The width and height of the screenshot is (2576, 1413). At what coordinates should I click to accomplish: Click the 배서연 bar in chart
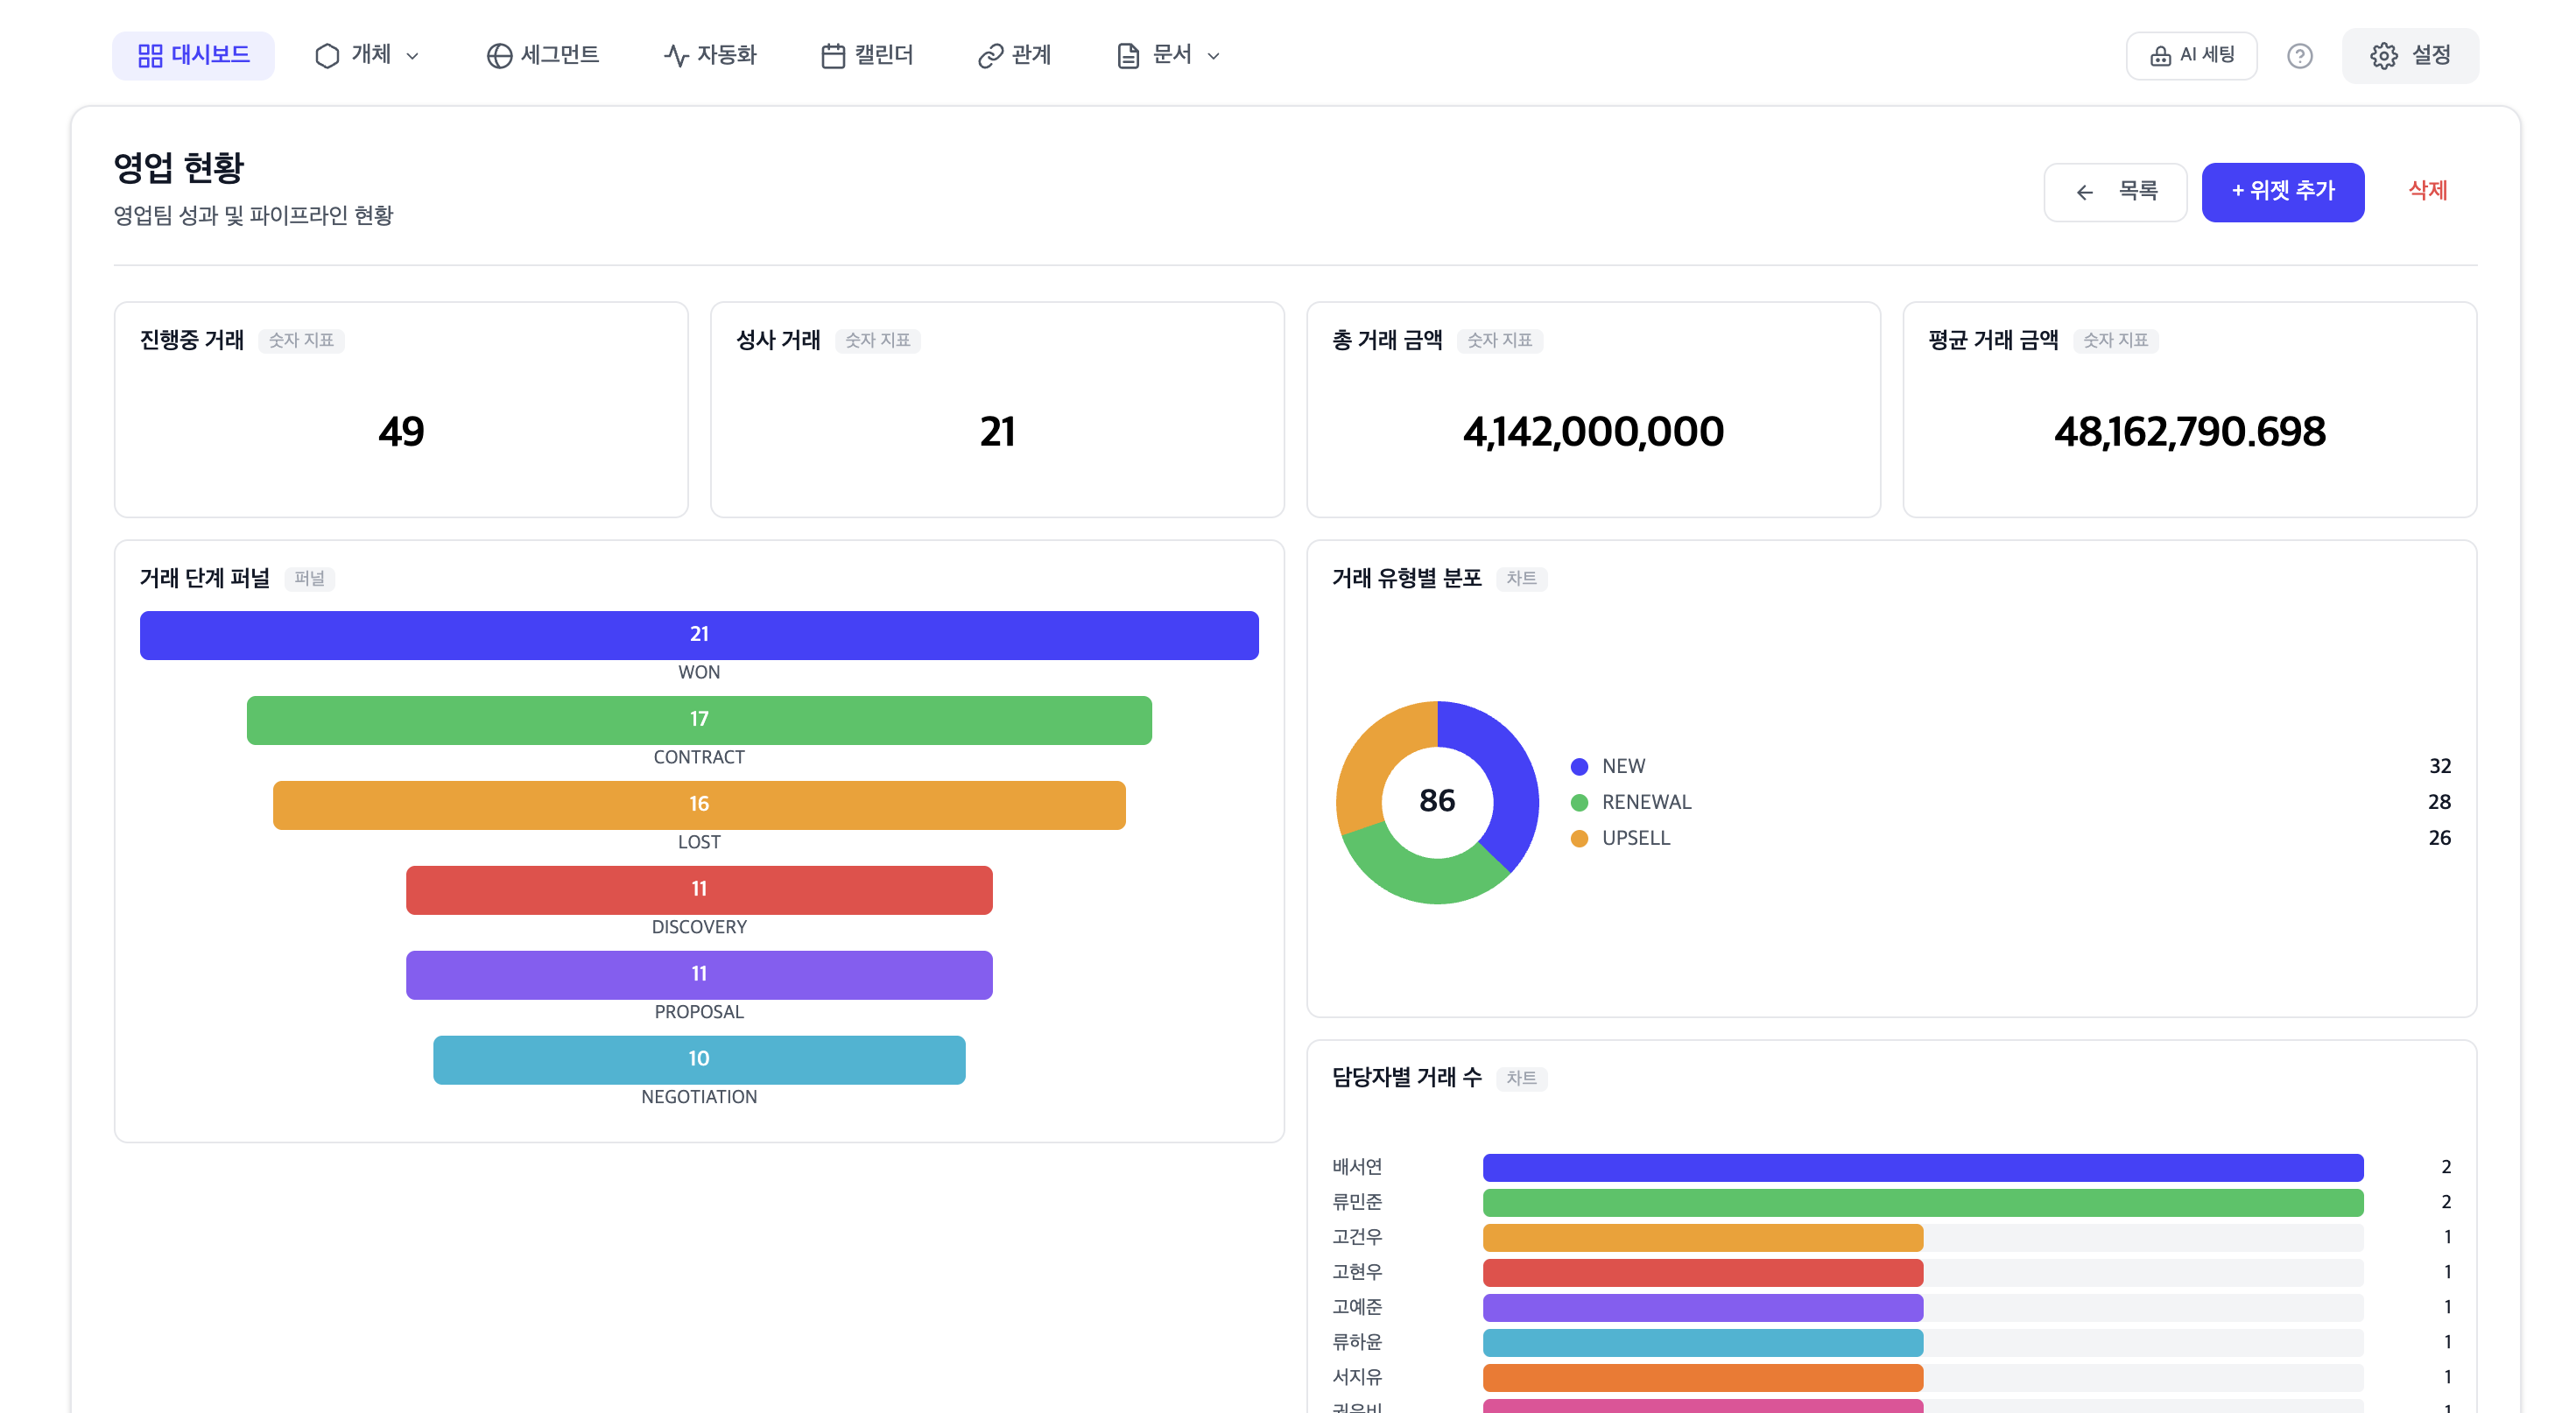click(x=1922, y=1167)
